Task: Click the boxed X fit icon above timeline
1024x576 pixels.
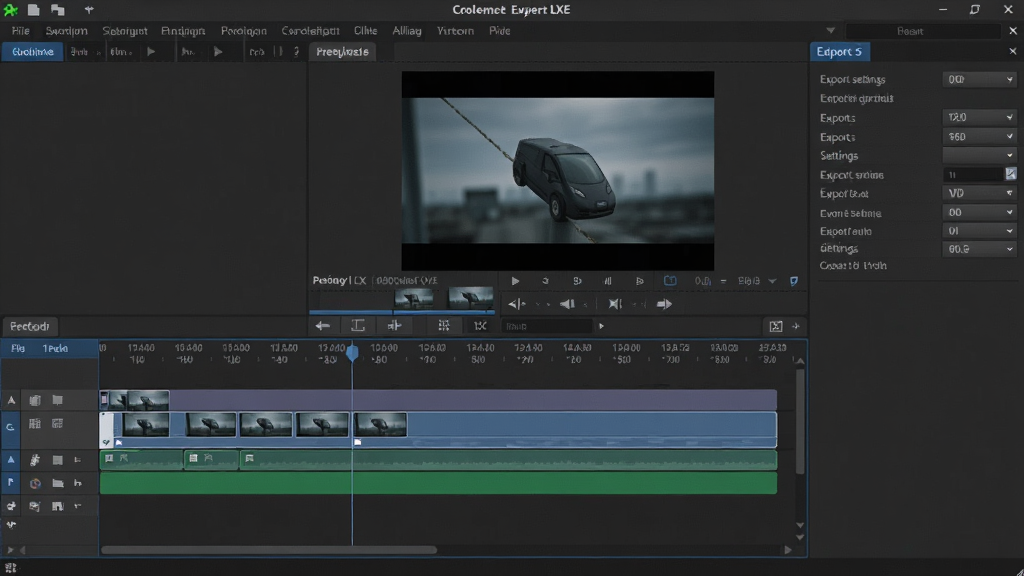Action: point(776,326)
